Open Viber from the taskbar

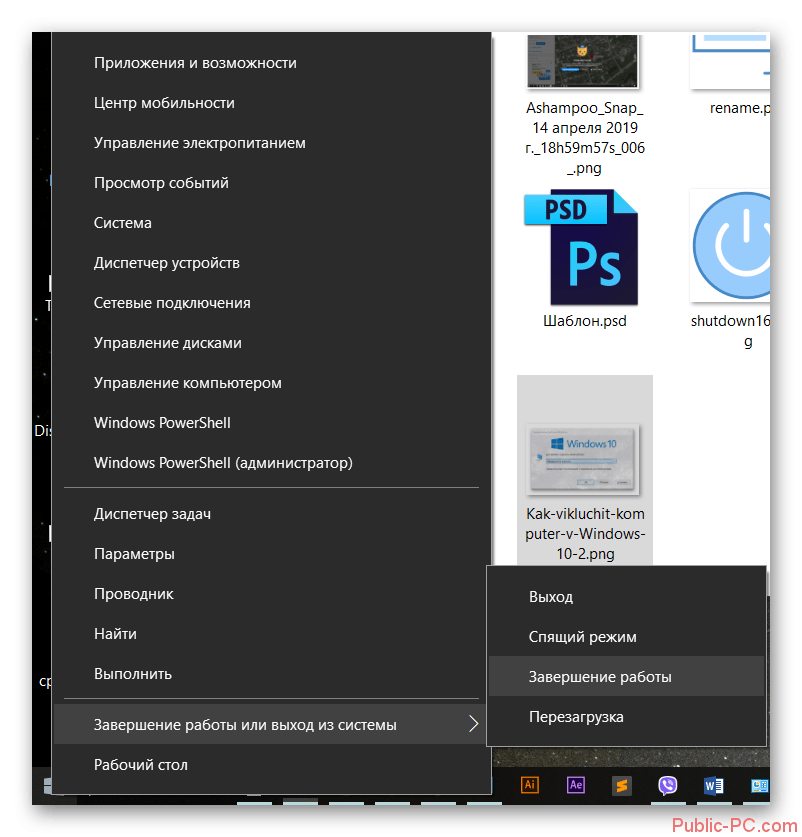pos(667,786)
